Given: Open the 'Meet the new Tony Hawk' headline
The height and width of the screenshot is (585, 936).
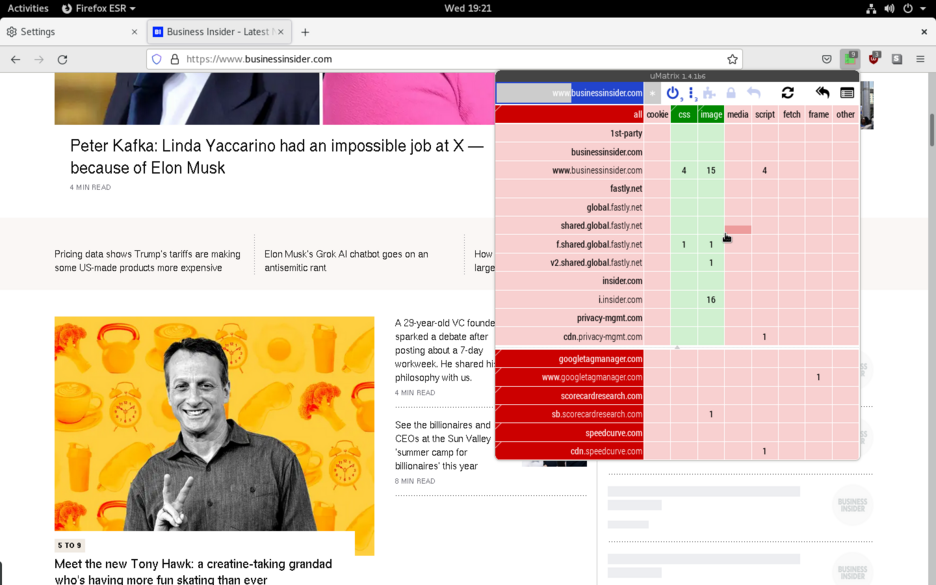Looking at the screenshot, I should point(193,571).
